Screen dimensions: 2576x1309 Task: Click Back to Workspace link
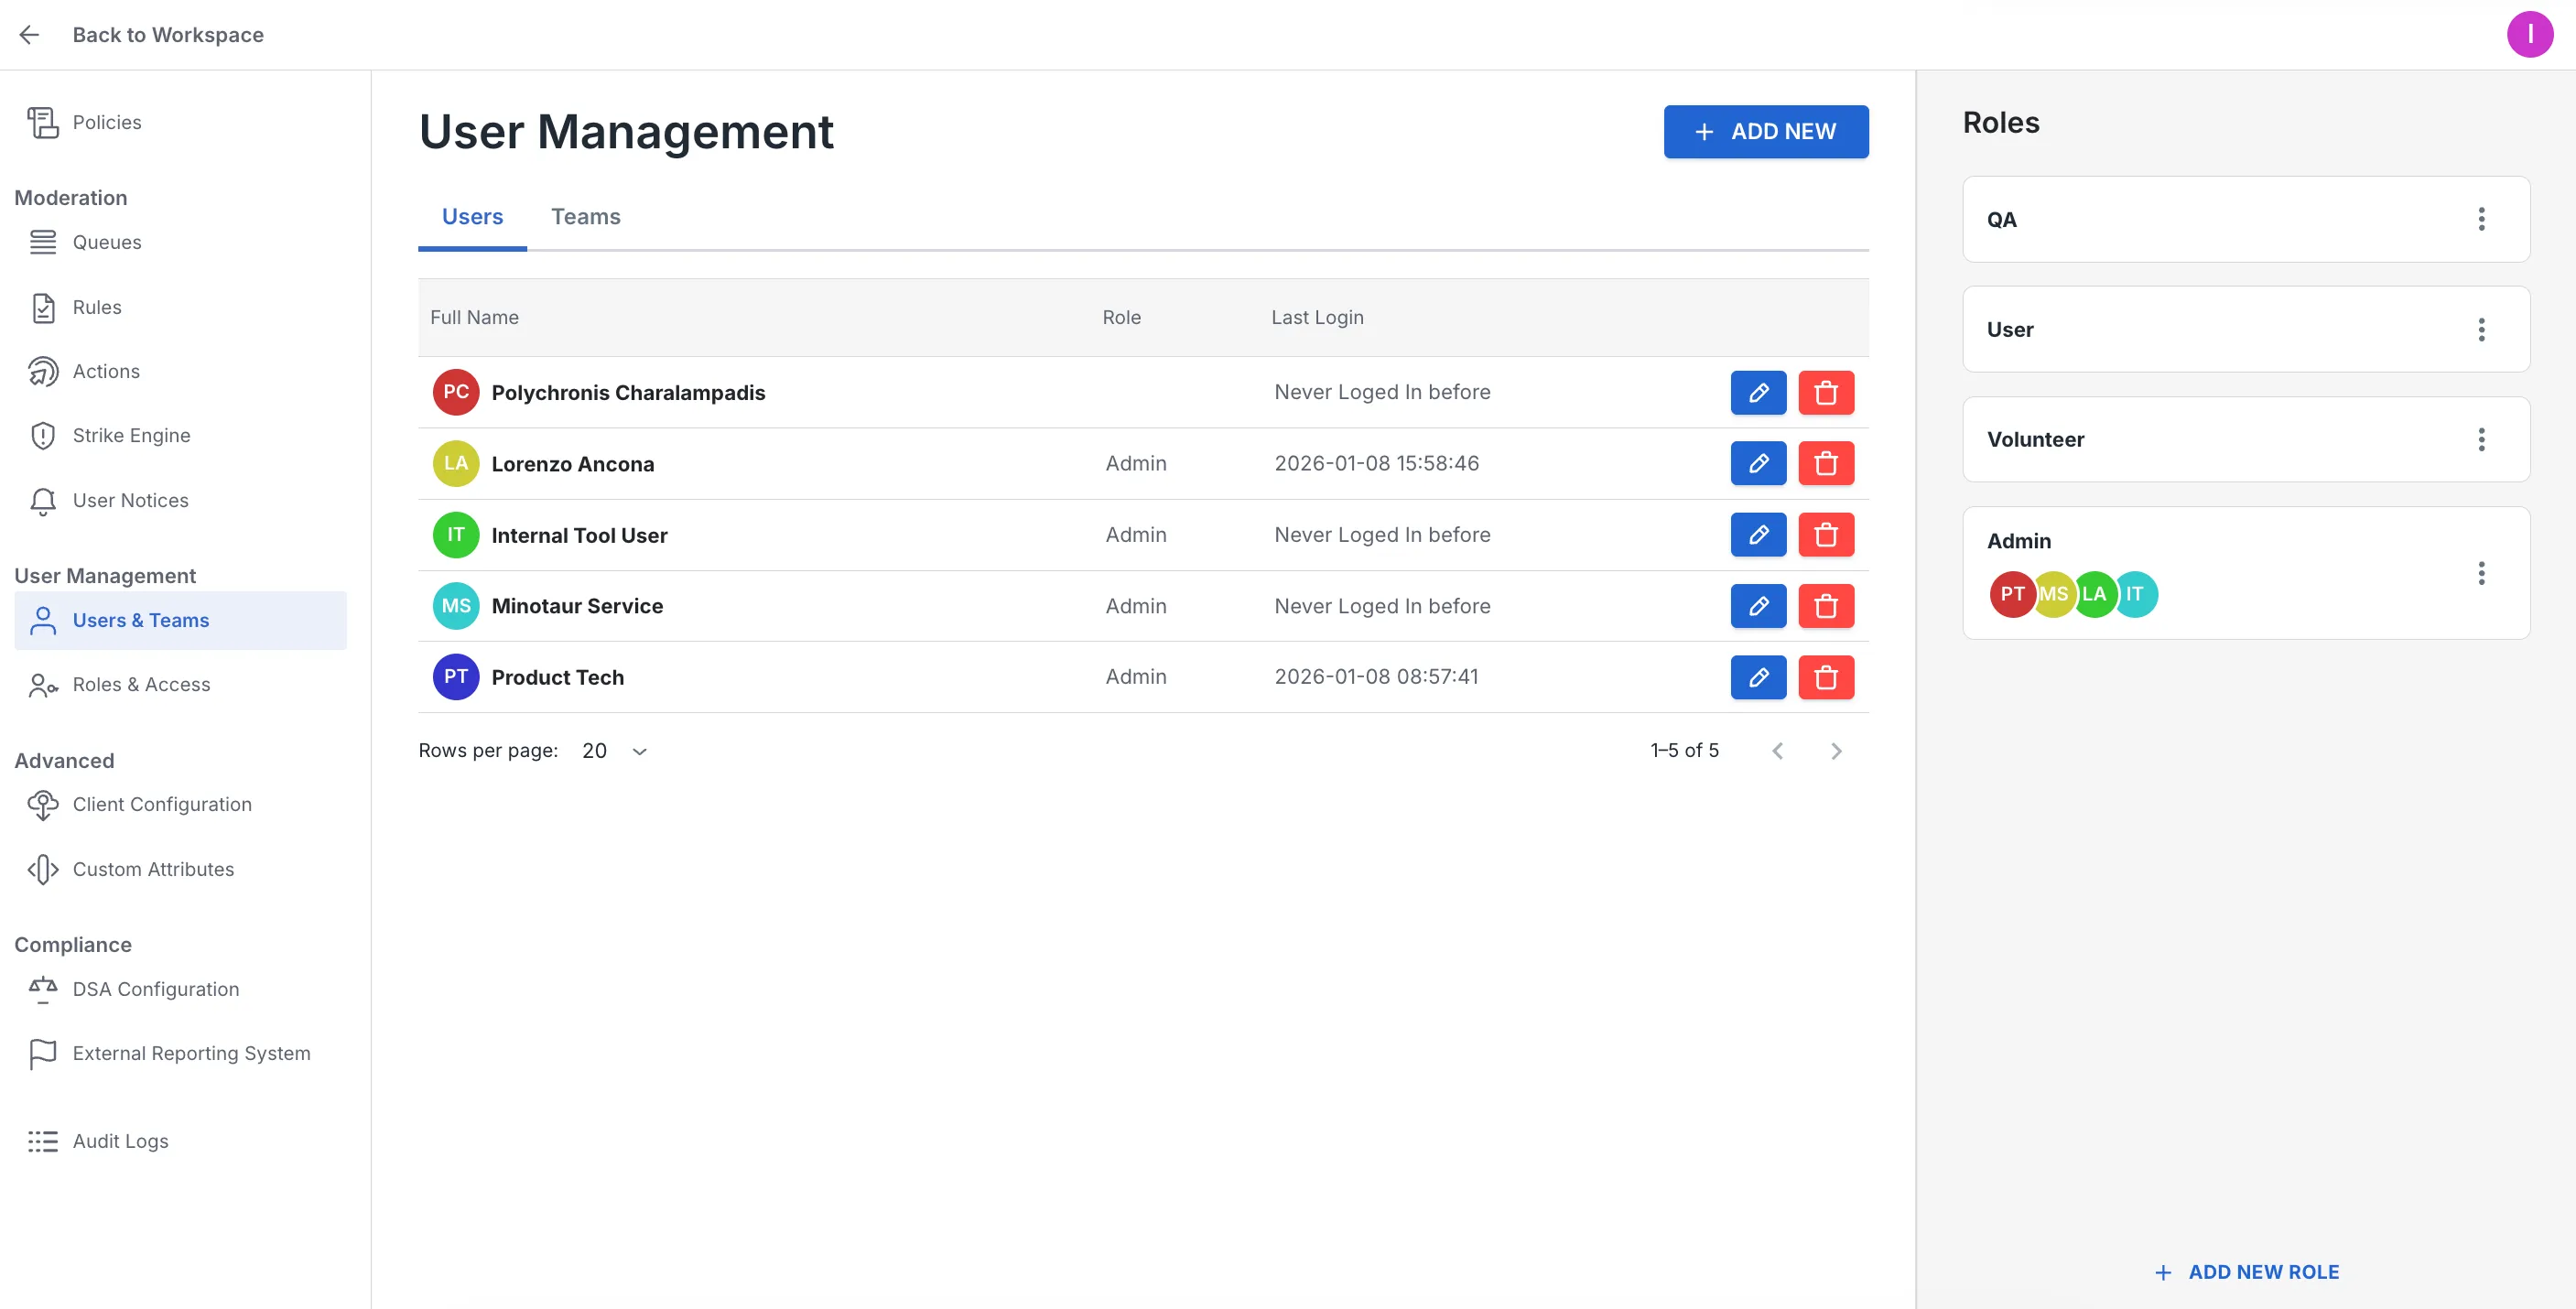pyautogui.click(x=168, y=35)
